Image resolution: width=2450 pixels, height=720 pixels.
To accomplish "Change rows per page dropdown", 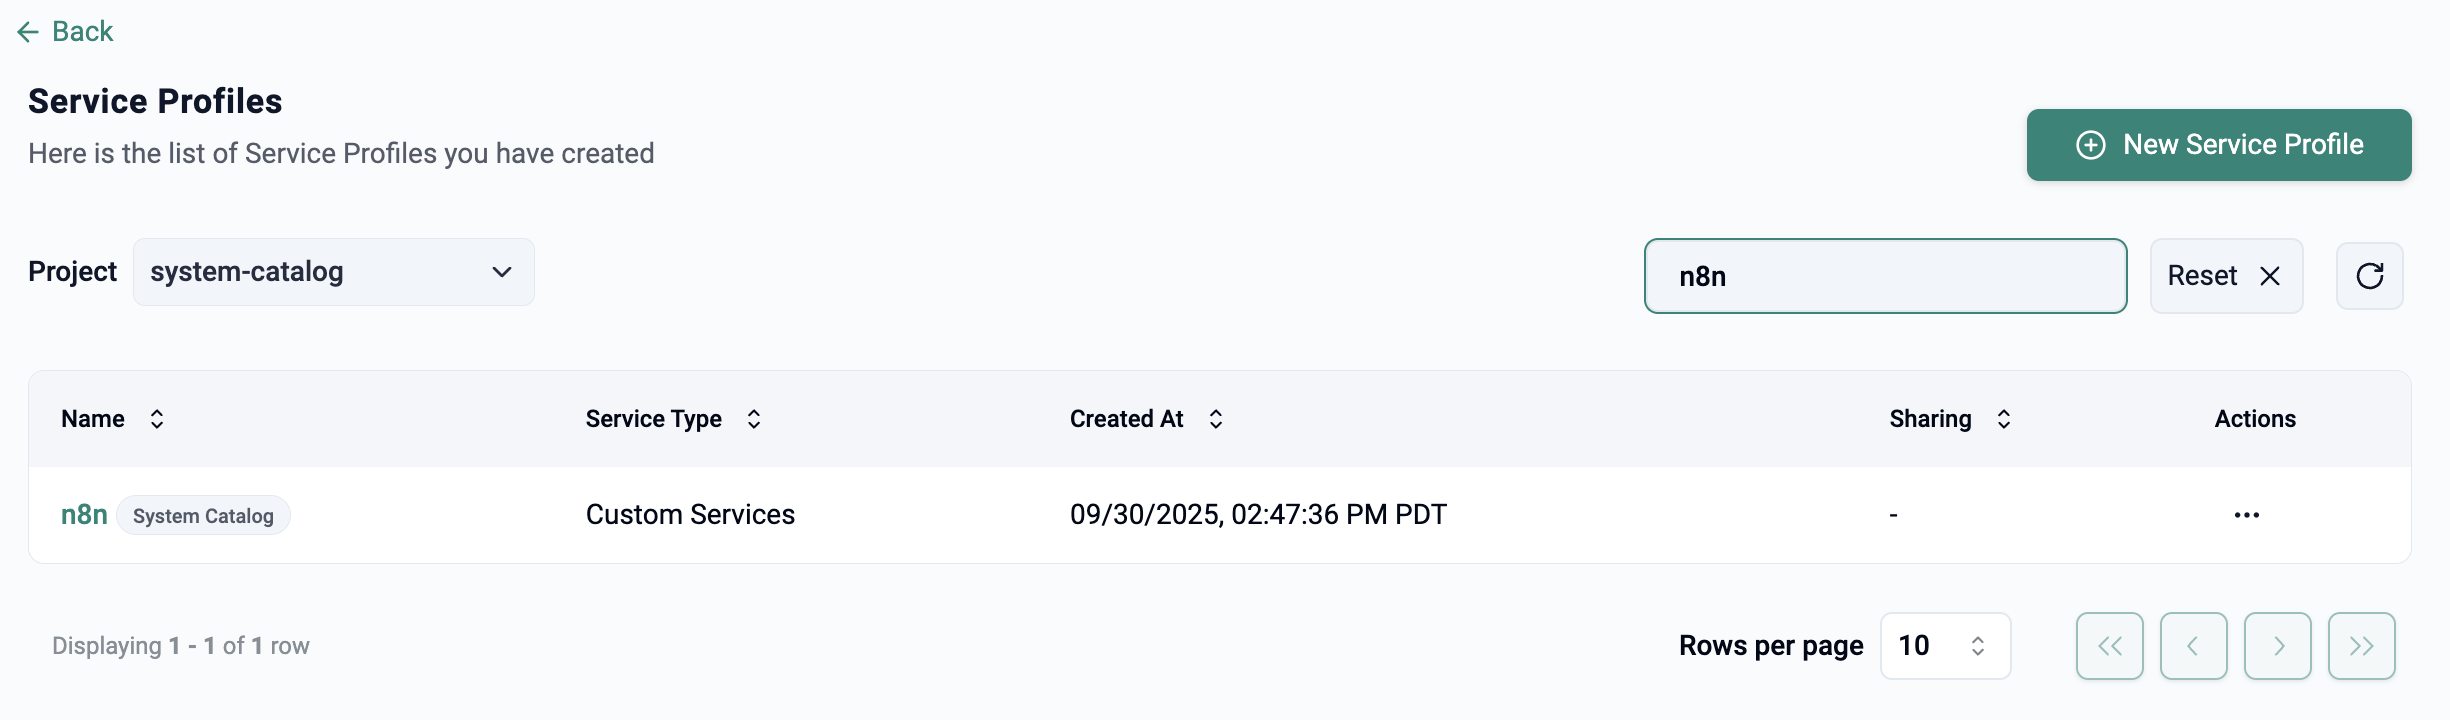I will (x=1944, y=646).
